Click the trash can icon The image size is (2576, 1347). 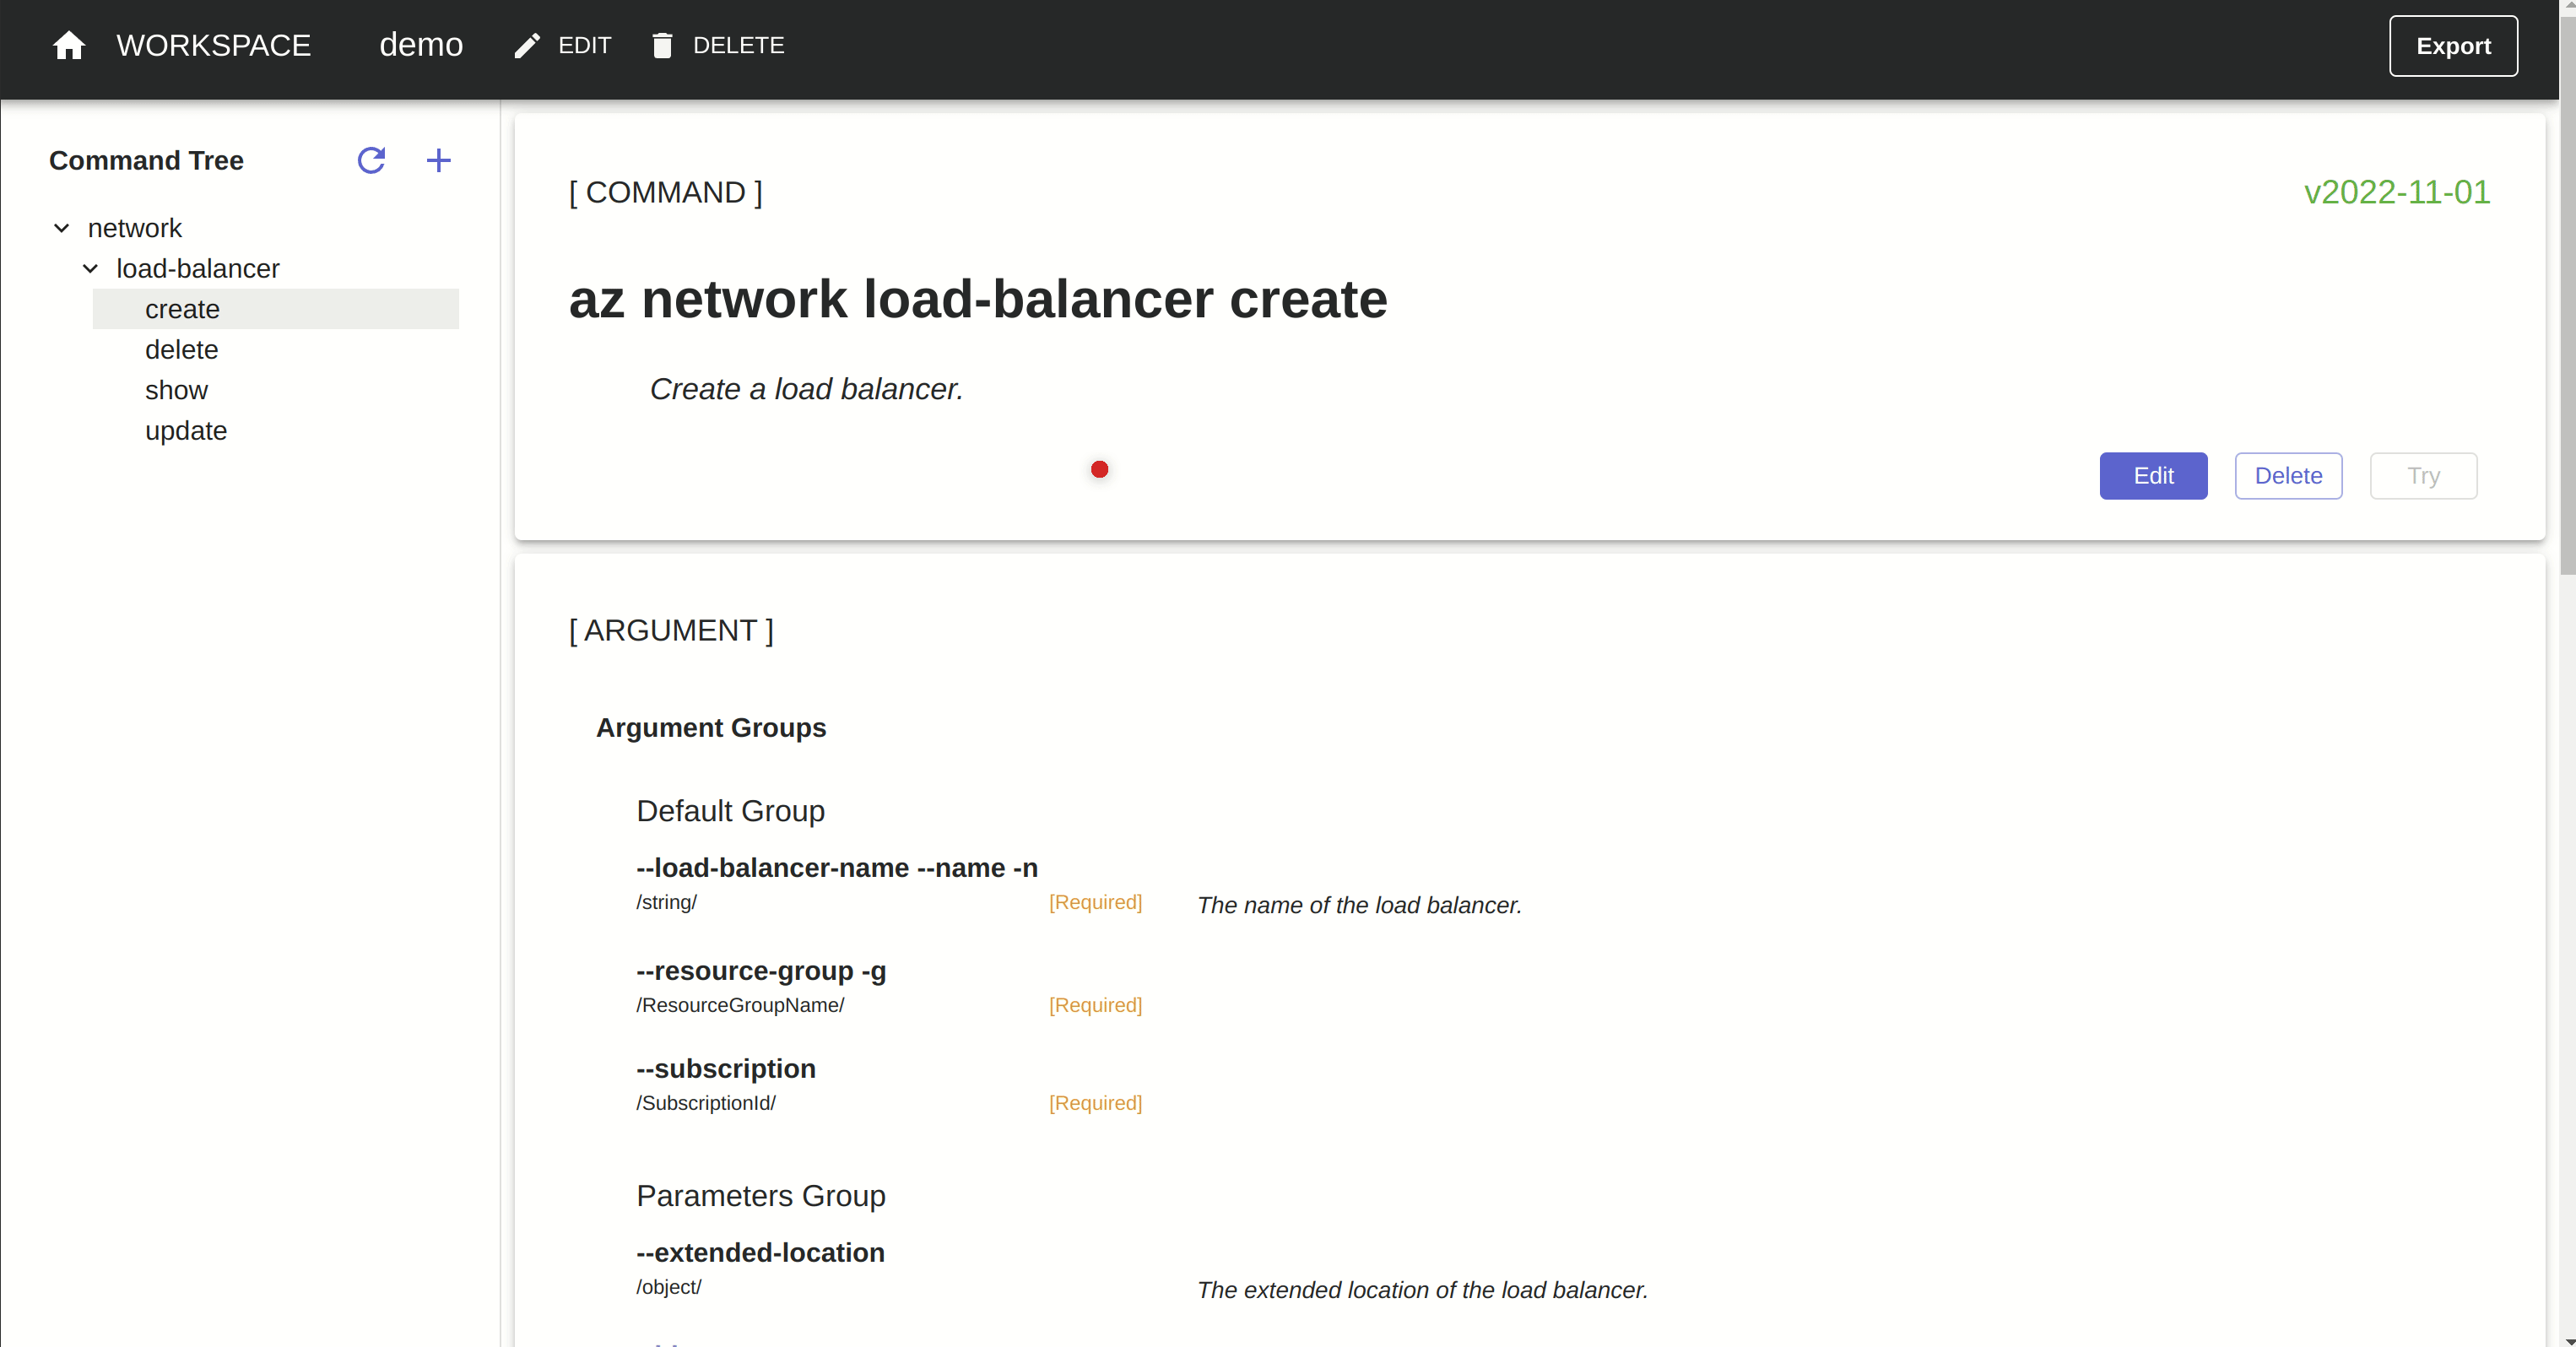pos(662,46)
